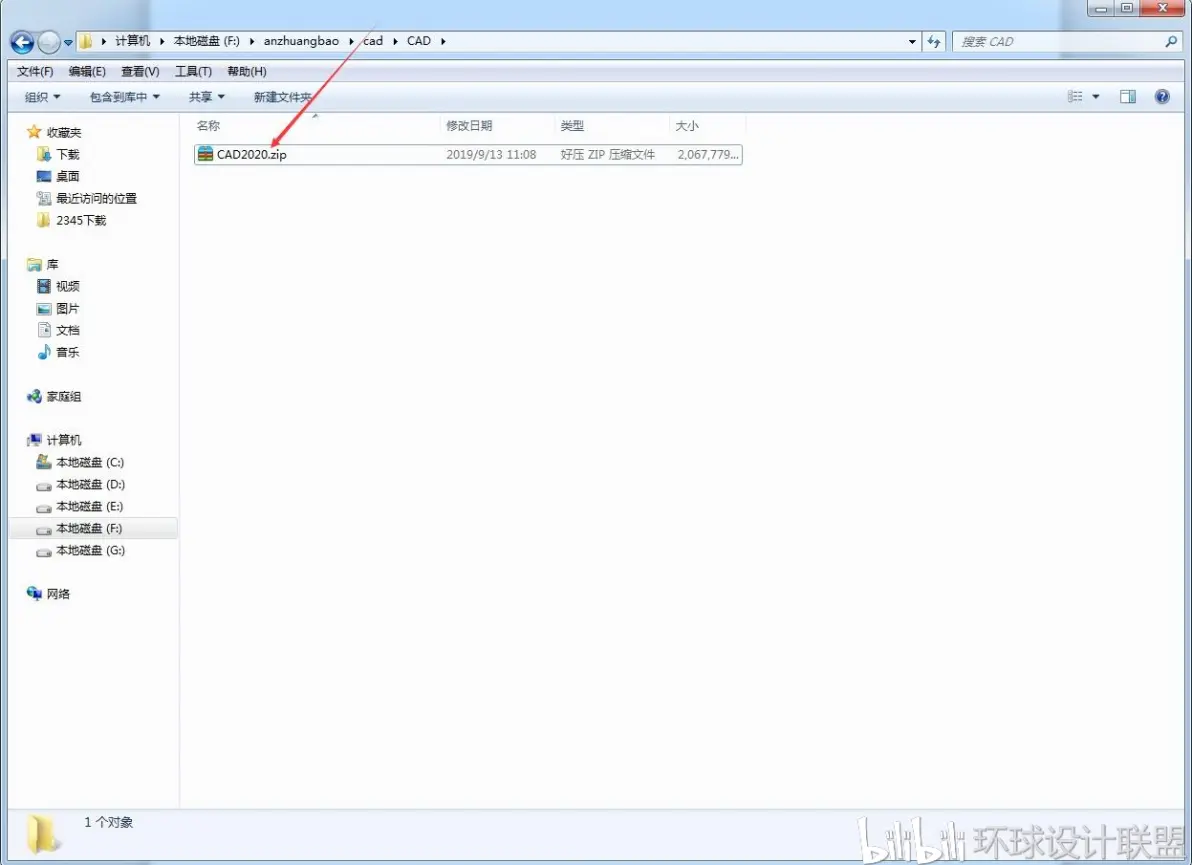Open Help via the blue question mark
Viewport: 1192px width, 865px height.
[1162, 97]
